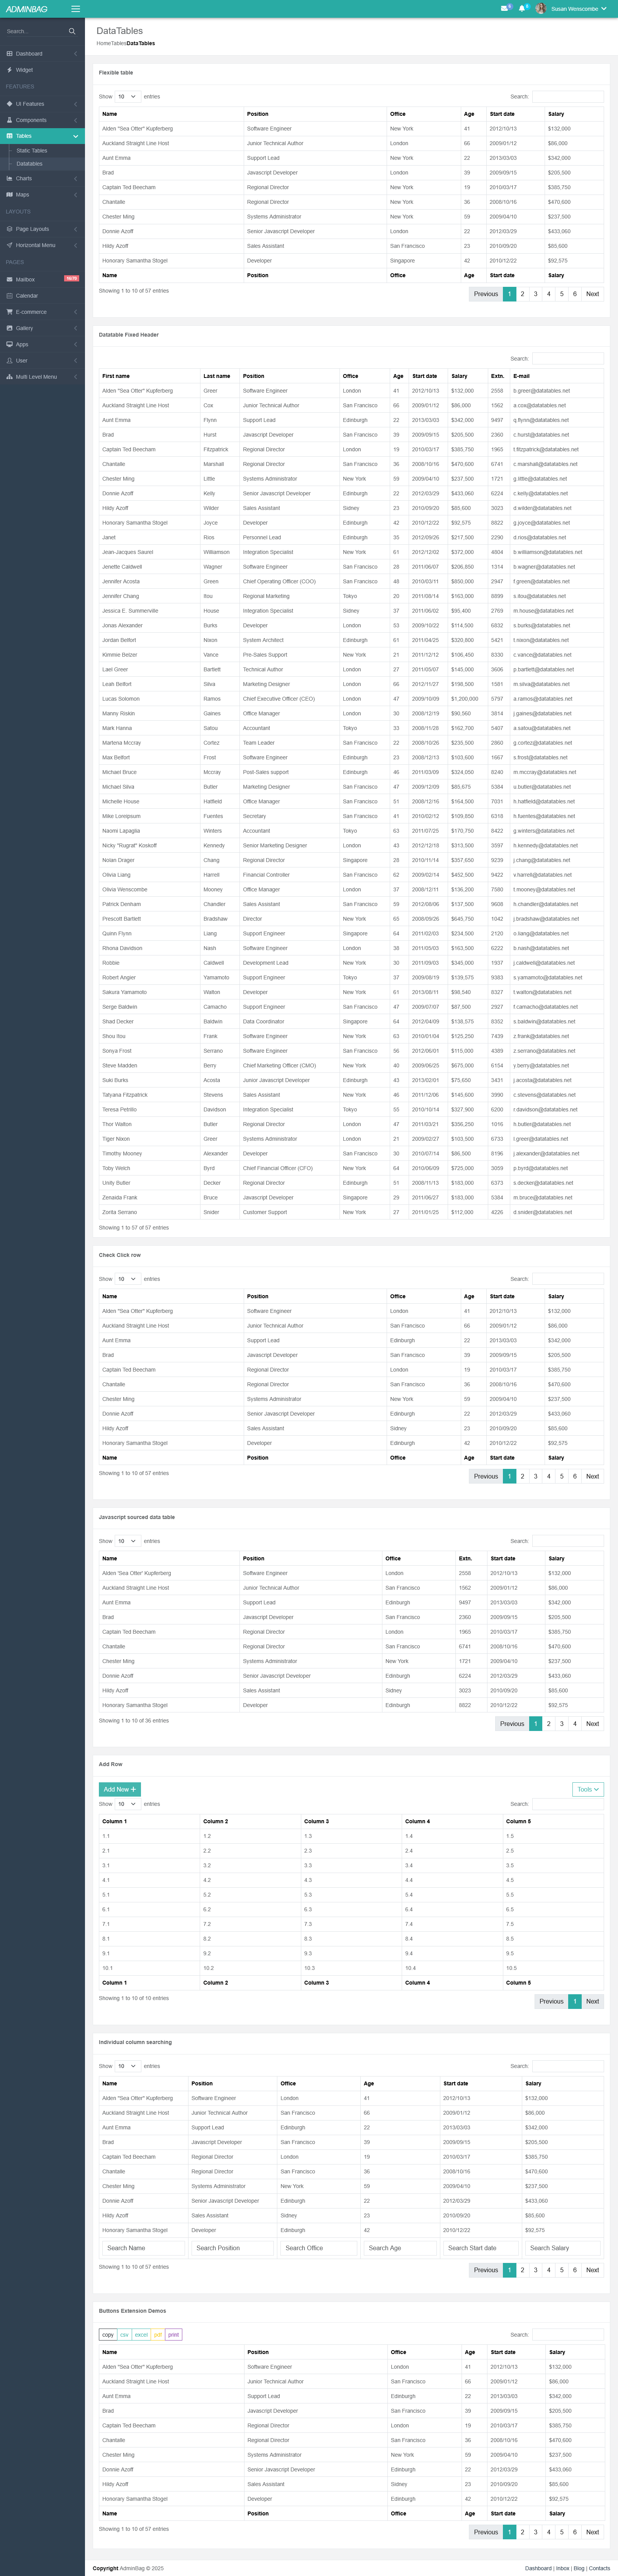This screenshot has width=618, height=2576.
Task: Click Next in Buttons Extension Demos pagination
Action: tap(592, 2532)
